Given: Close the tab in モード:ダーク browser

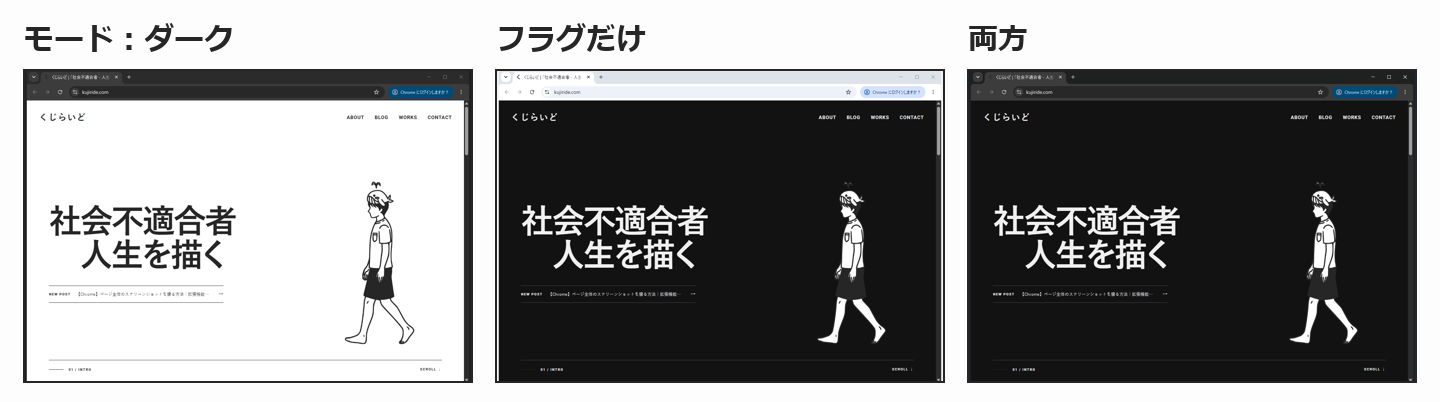Looking at the screenshot, I should click(x=116, y=77).
